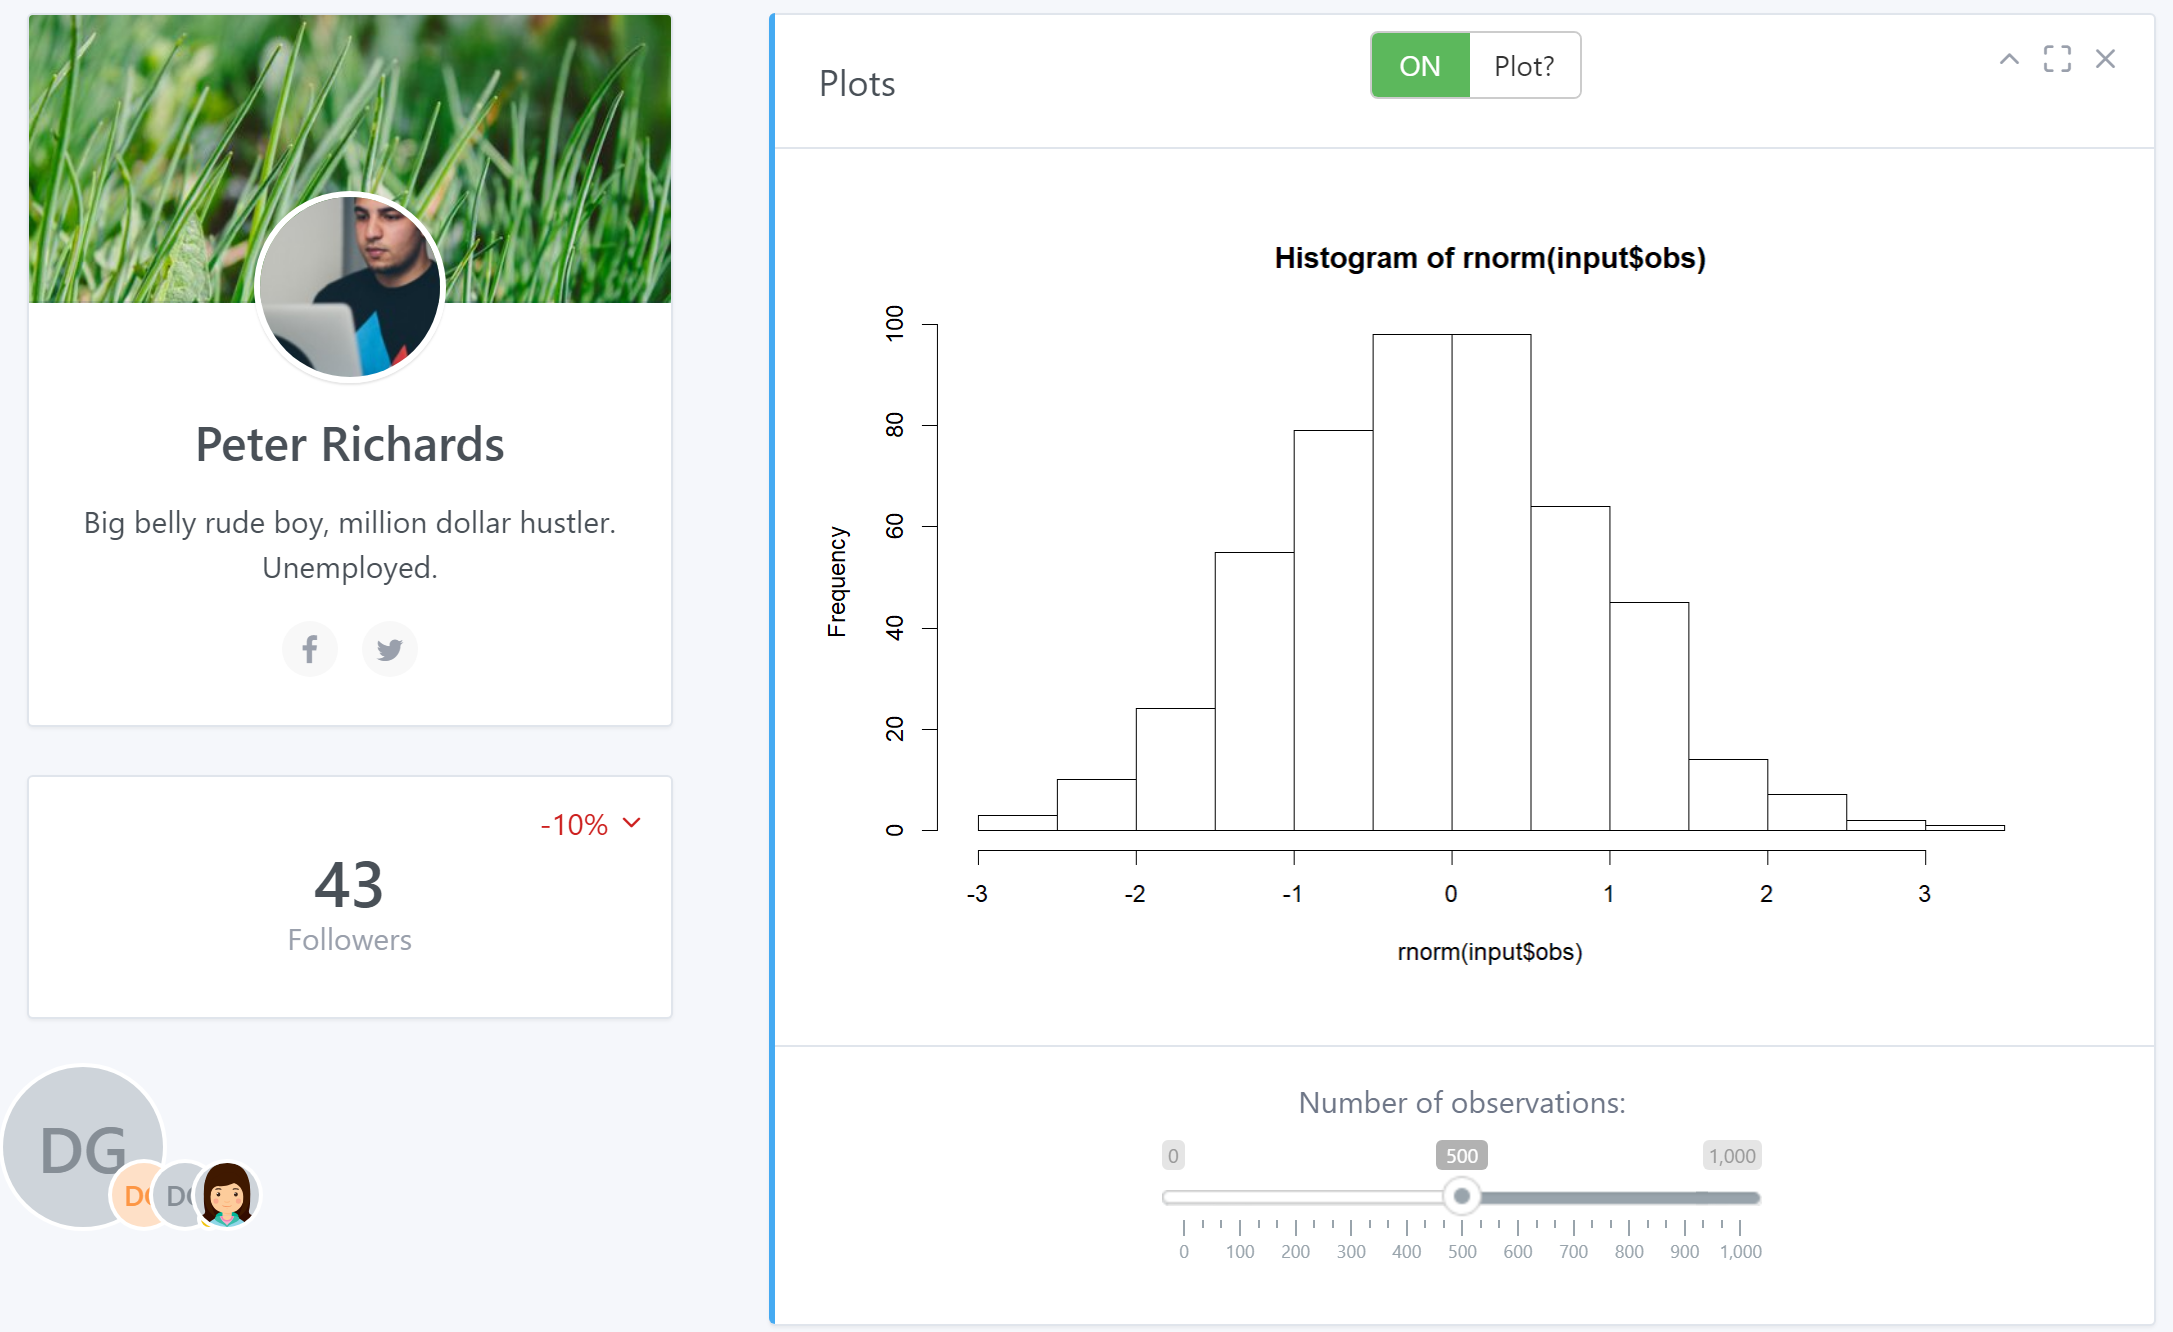Click the grass cover image
This screenshot has height=1332, width=2173.
pyautogui.click(x=150, y=120)
